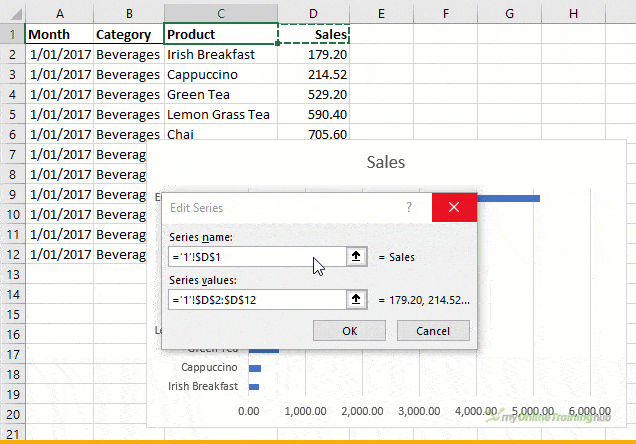The height and width of the screenshot is (444, 636).
Task: Select sales value 179.20 cell
Action: (314, 54)
